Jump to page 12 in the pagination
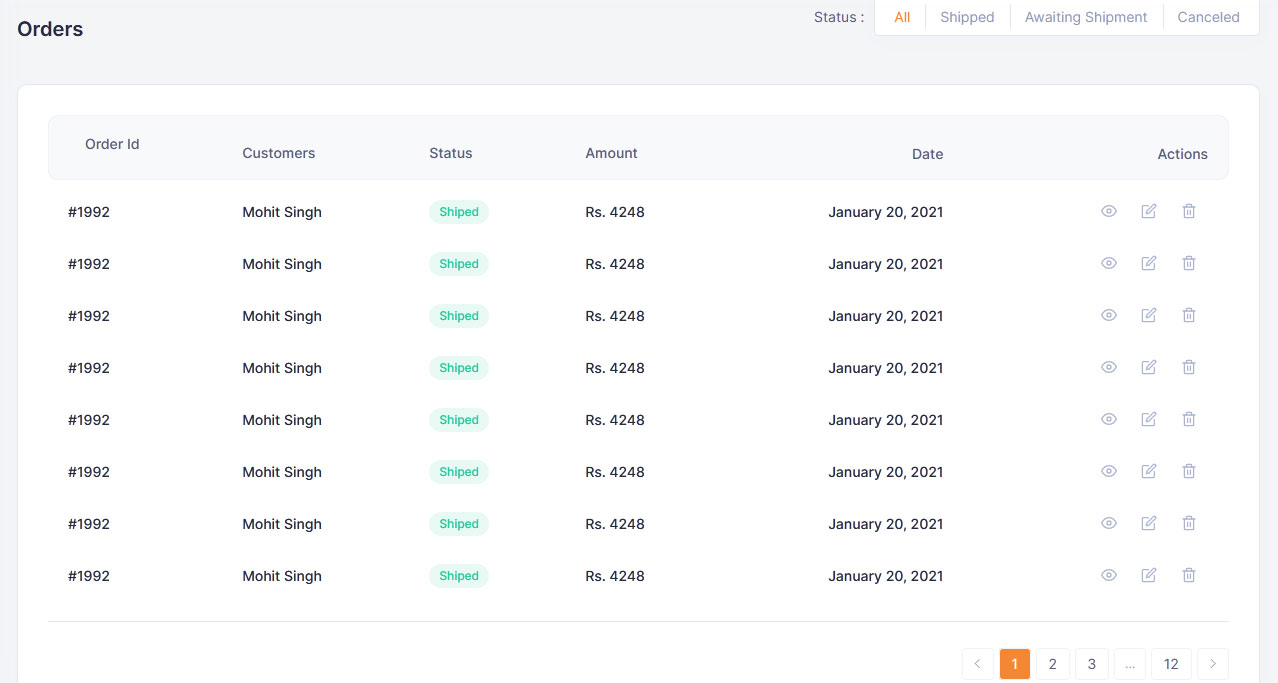Screen dimensions: 1278x683 point(1171,664)
